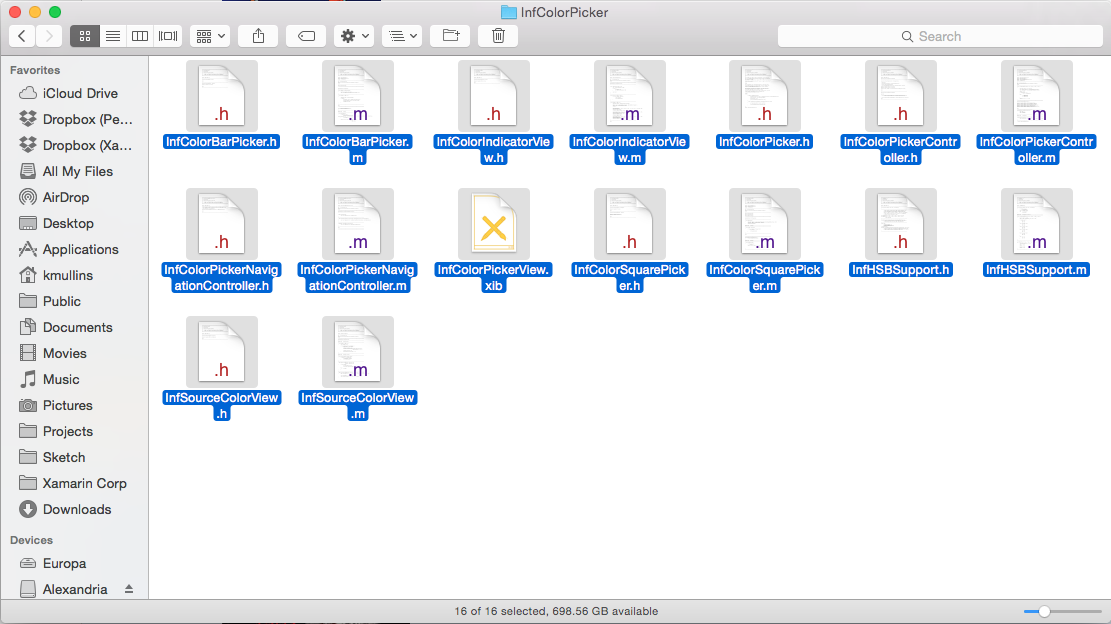Select the icon view toggle
The height and width of the screenshot is (624, 1111).
coord(85,36)
